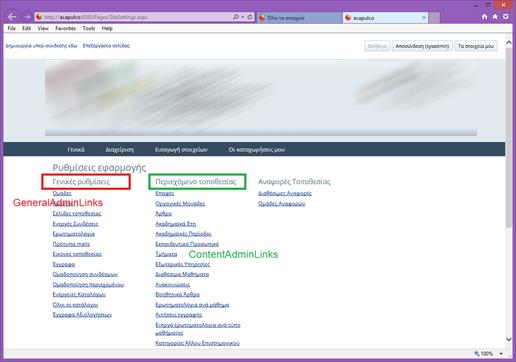516x362 pixels.
Task: Open the Help menu
Action: tap(107, 28)
